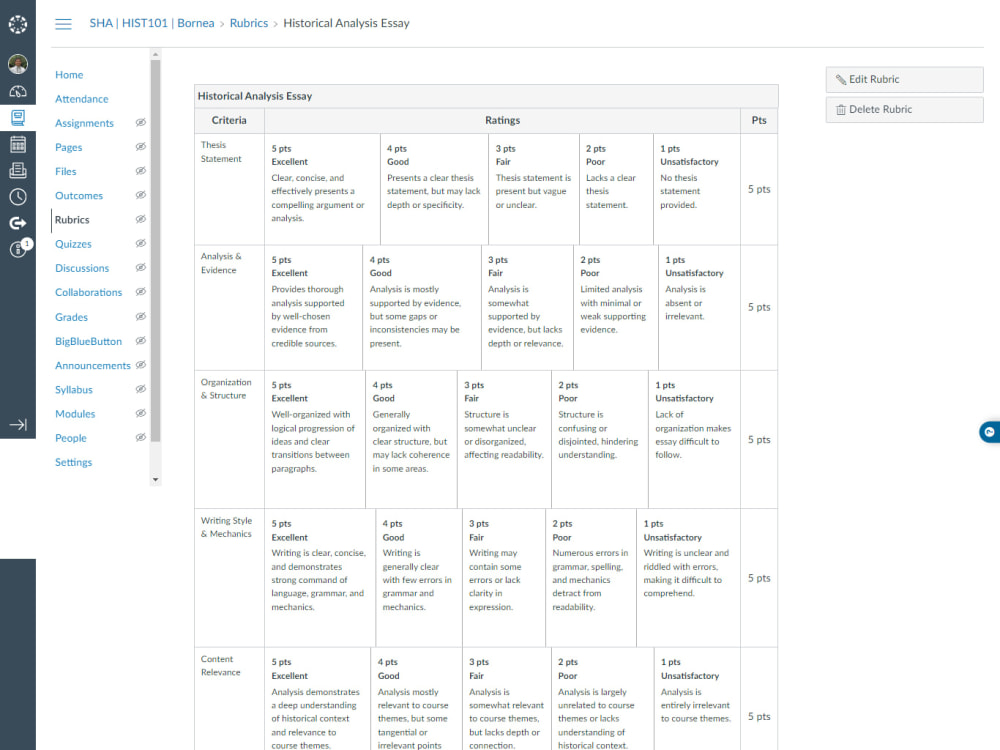
Task: Click the Ratings column header
Action: tap(502, 121)
